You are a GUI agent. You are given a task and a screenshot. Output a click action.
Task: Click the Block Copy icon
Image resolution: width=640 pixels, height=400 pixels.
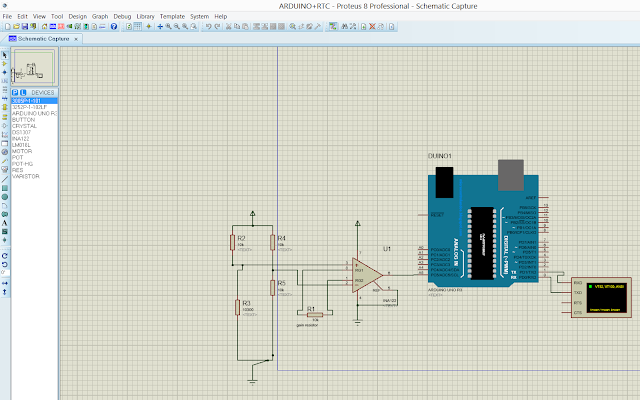256,27
